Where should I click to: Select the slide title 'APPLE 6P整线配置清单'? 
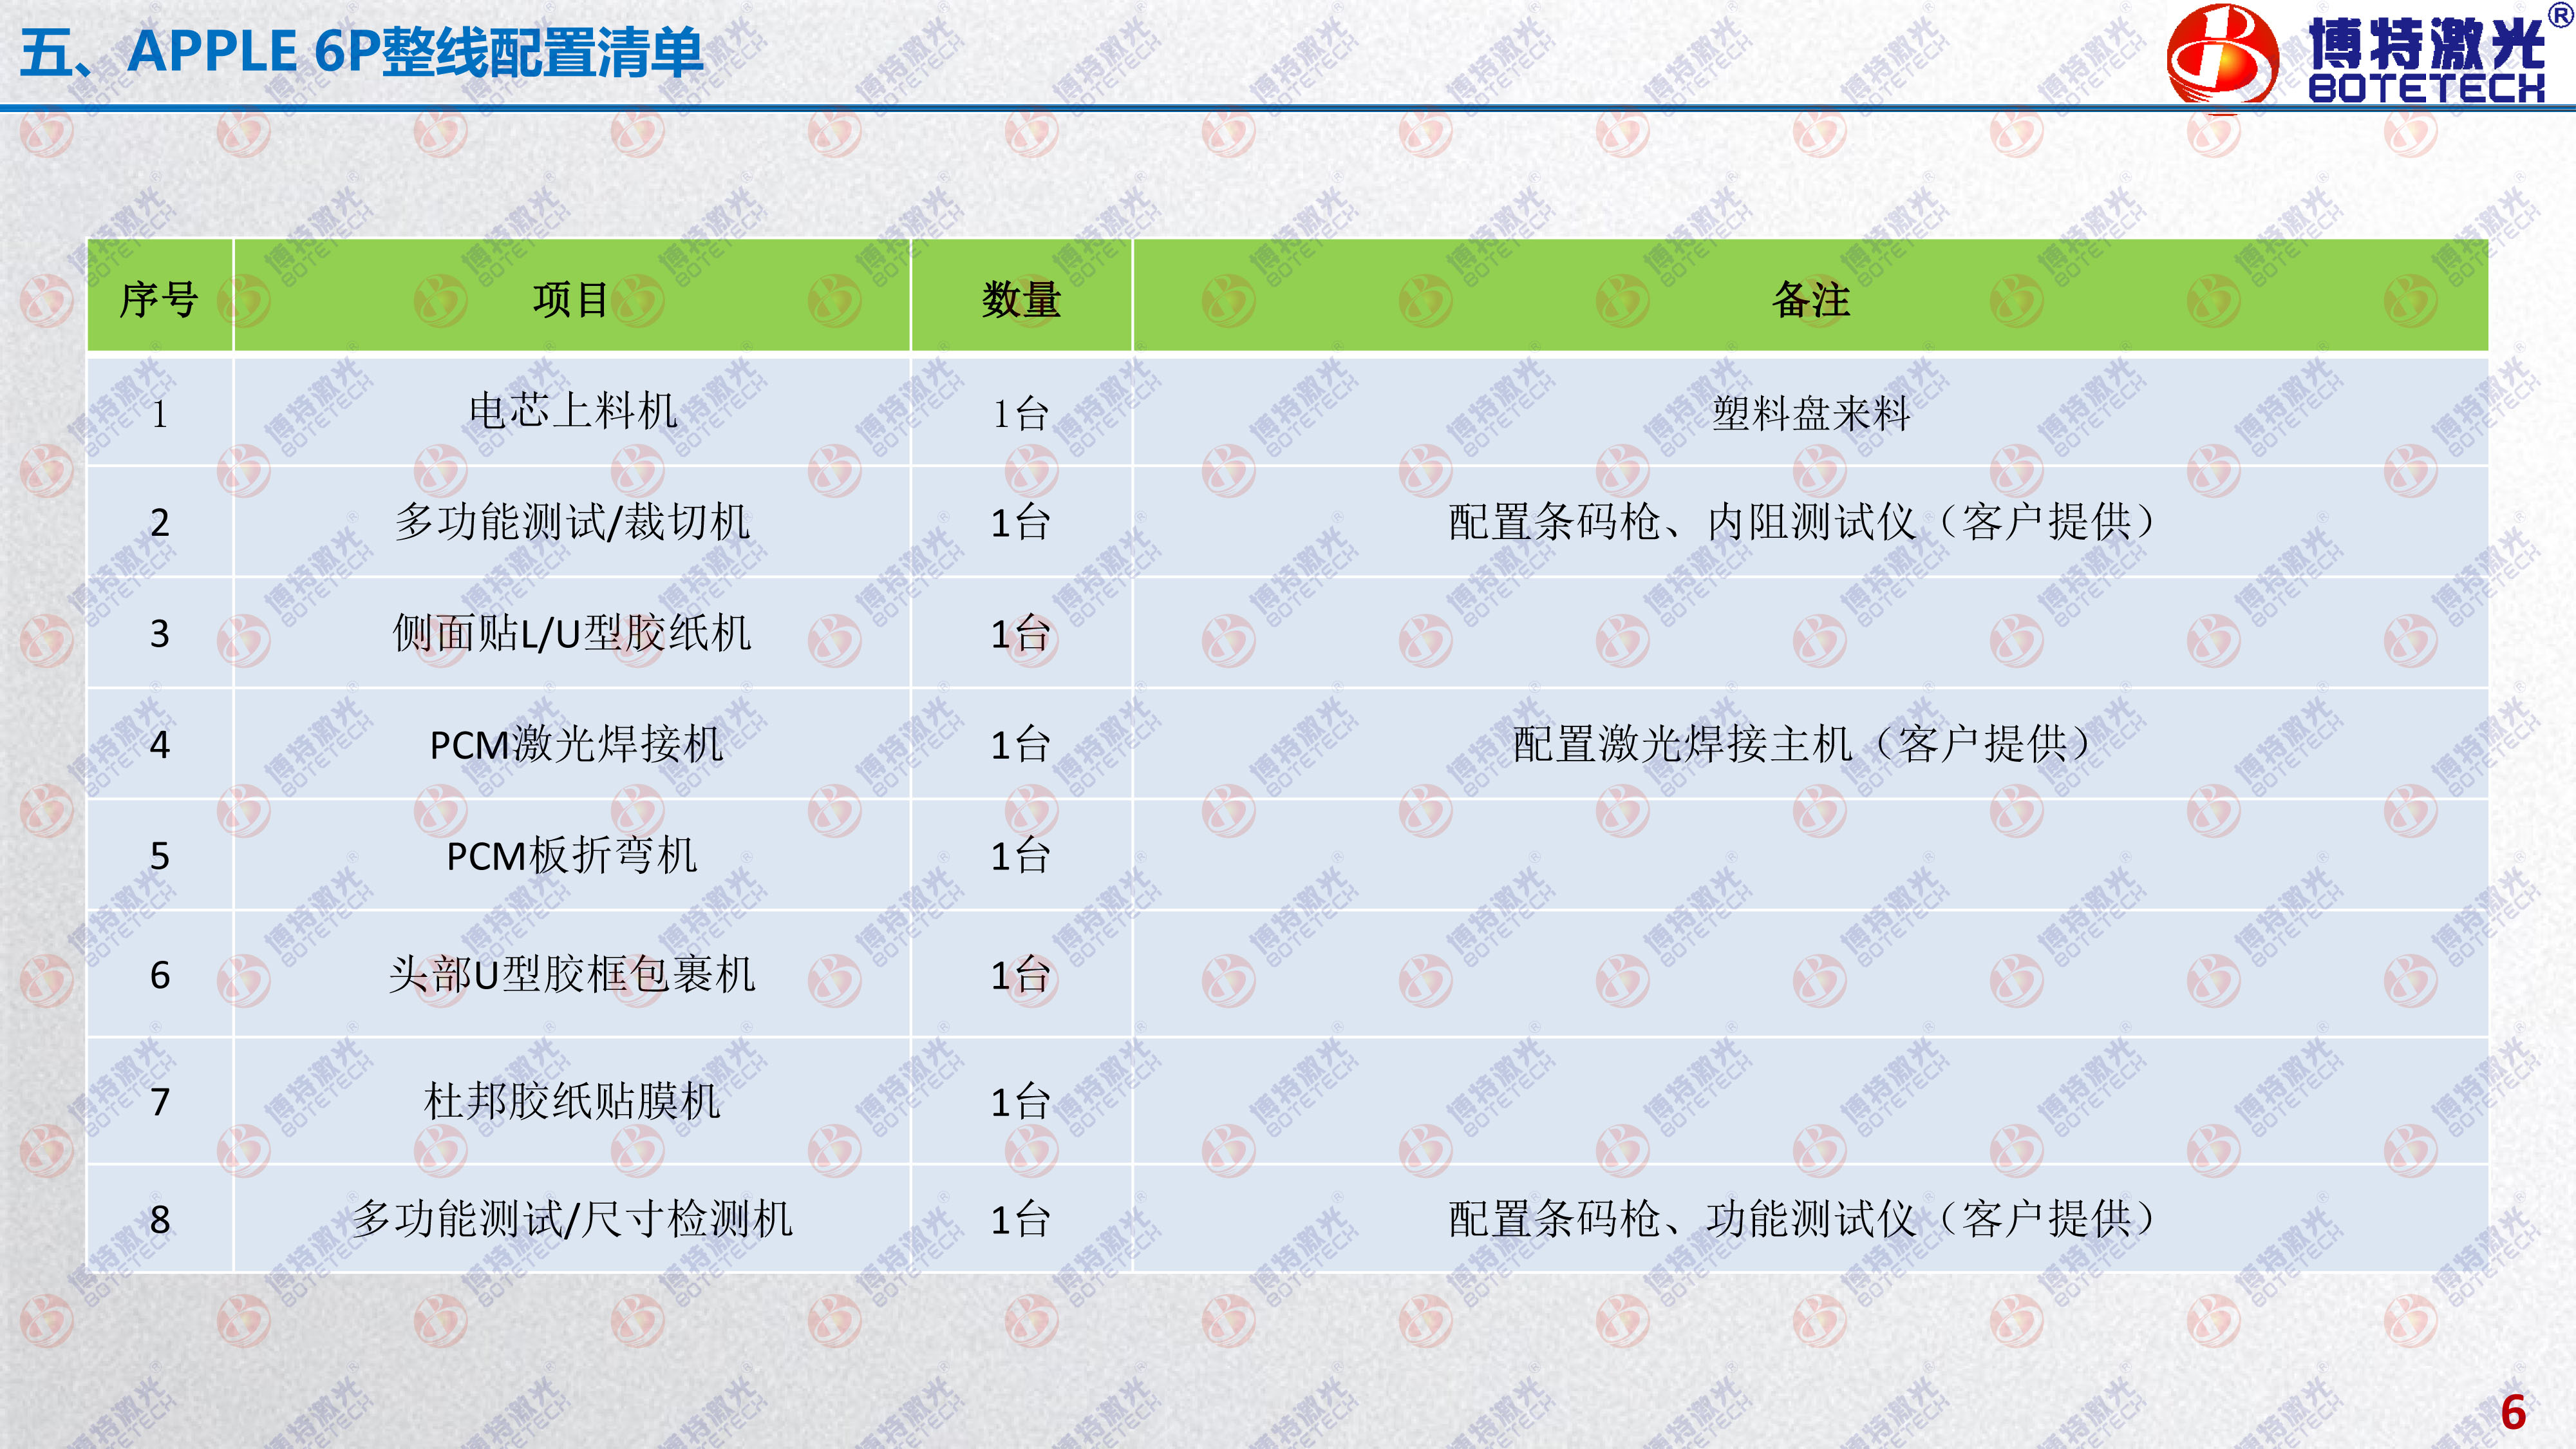(415, 52)
